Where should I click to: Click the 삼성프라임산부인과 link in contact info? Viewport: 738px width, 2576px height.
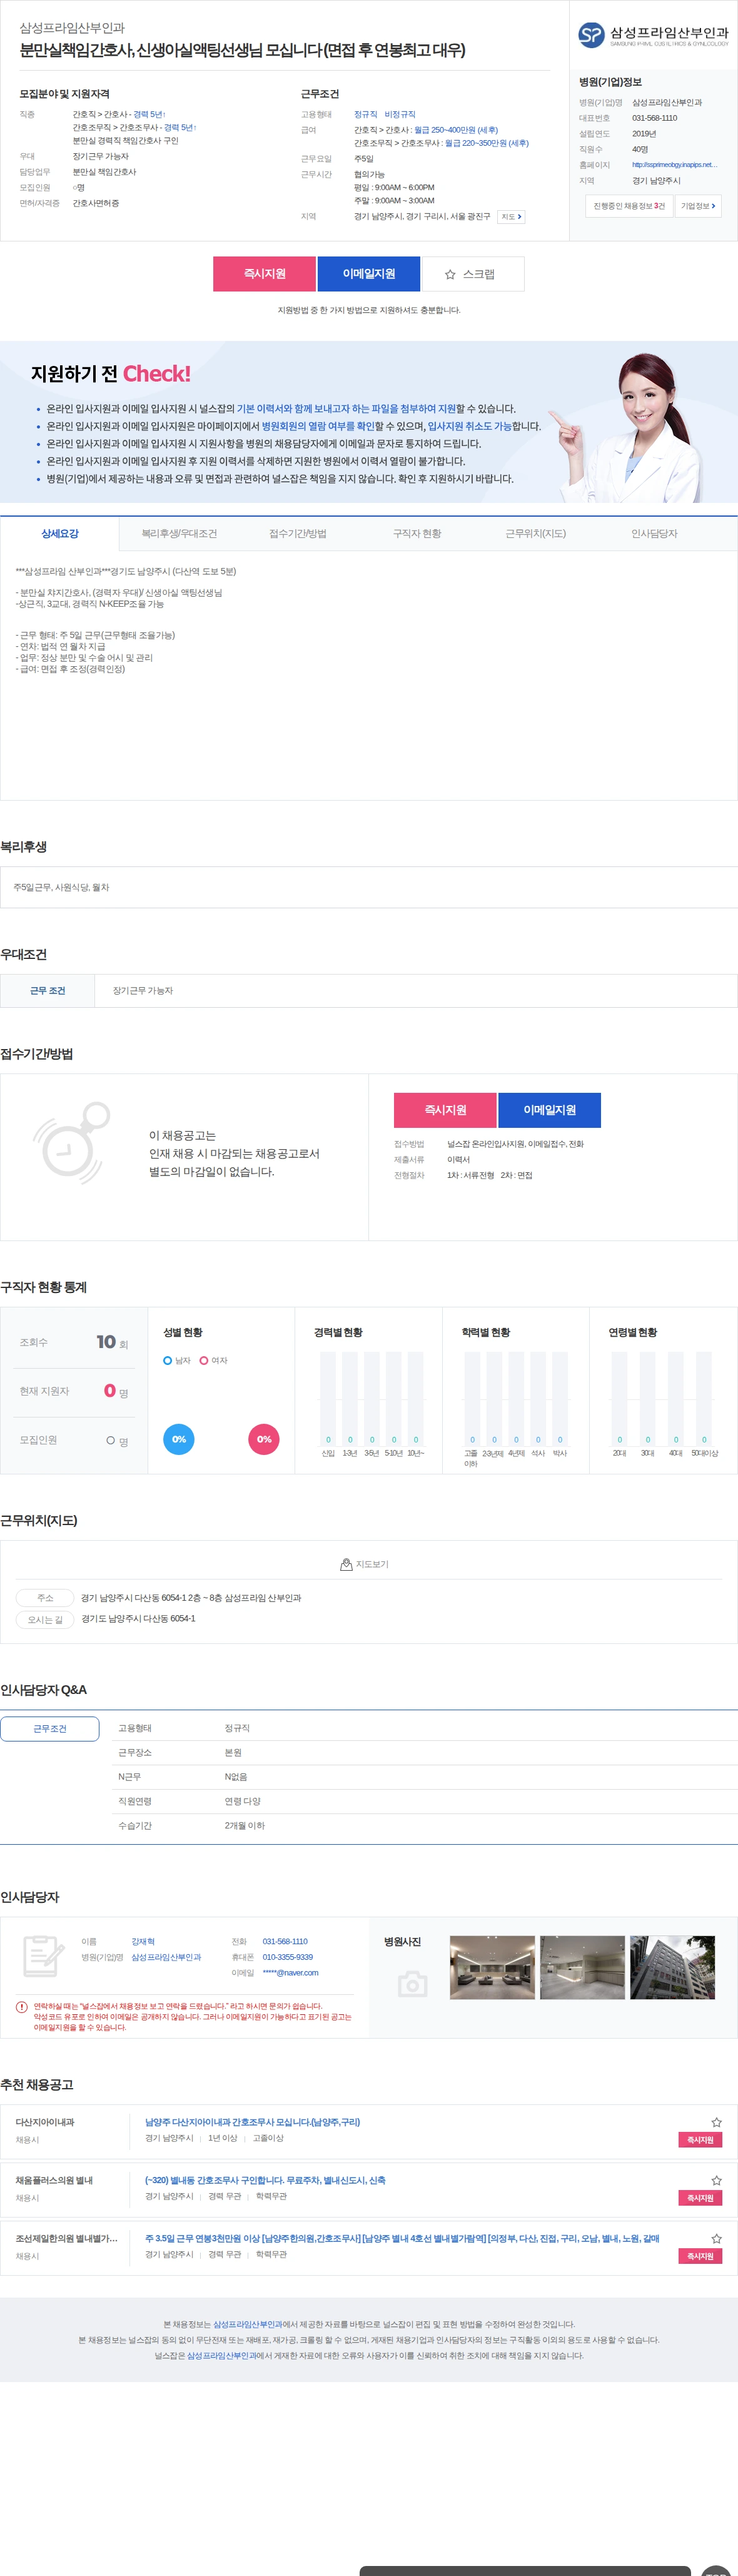(166, 1957)
